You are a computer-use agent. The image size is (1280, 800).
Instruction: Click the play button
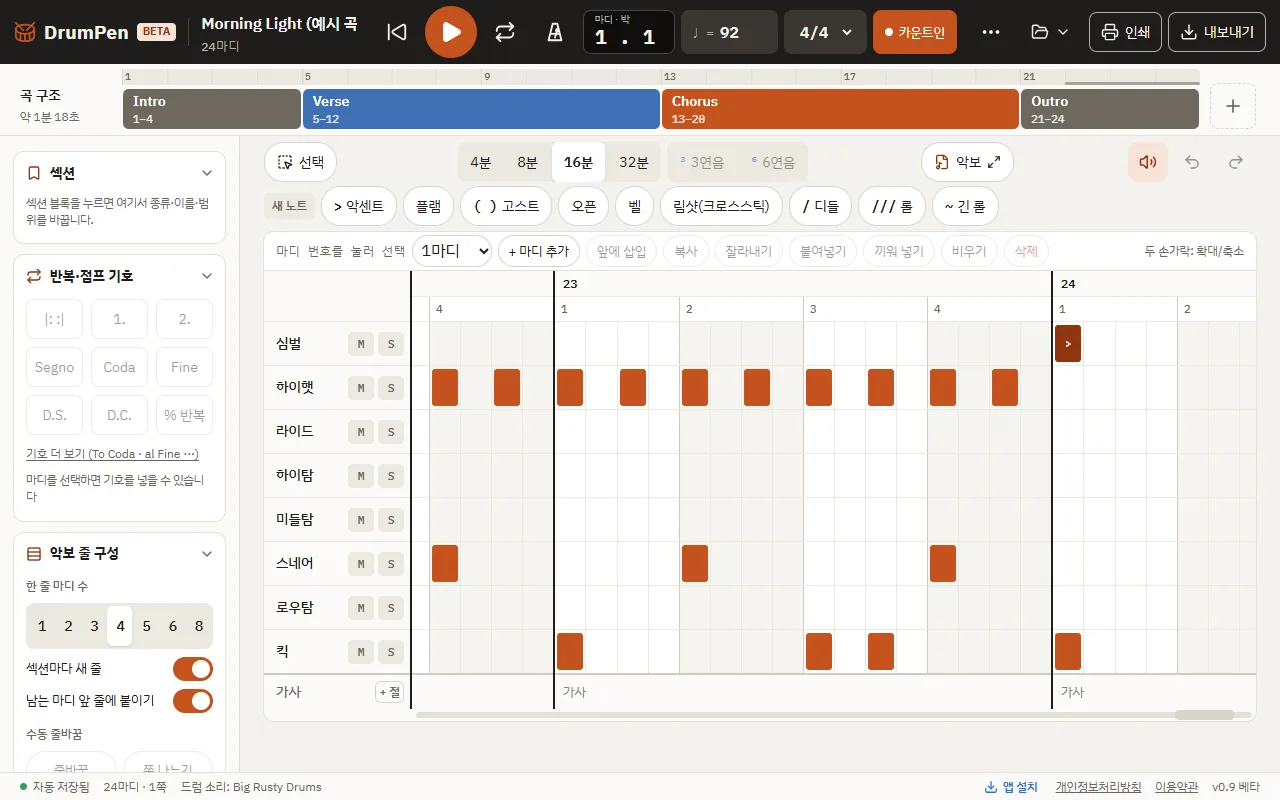(451, 32)
